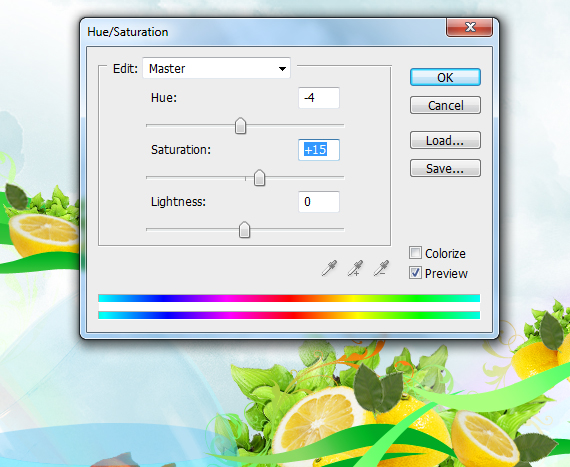Select the Subtract from Sample eyedropper
Viewport: 570px width, 467px height.
[381, 268]
